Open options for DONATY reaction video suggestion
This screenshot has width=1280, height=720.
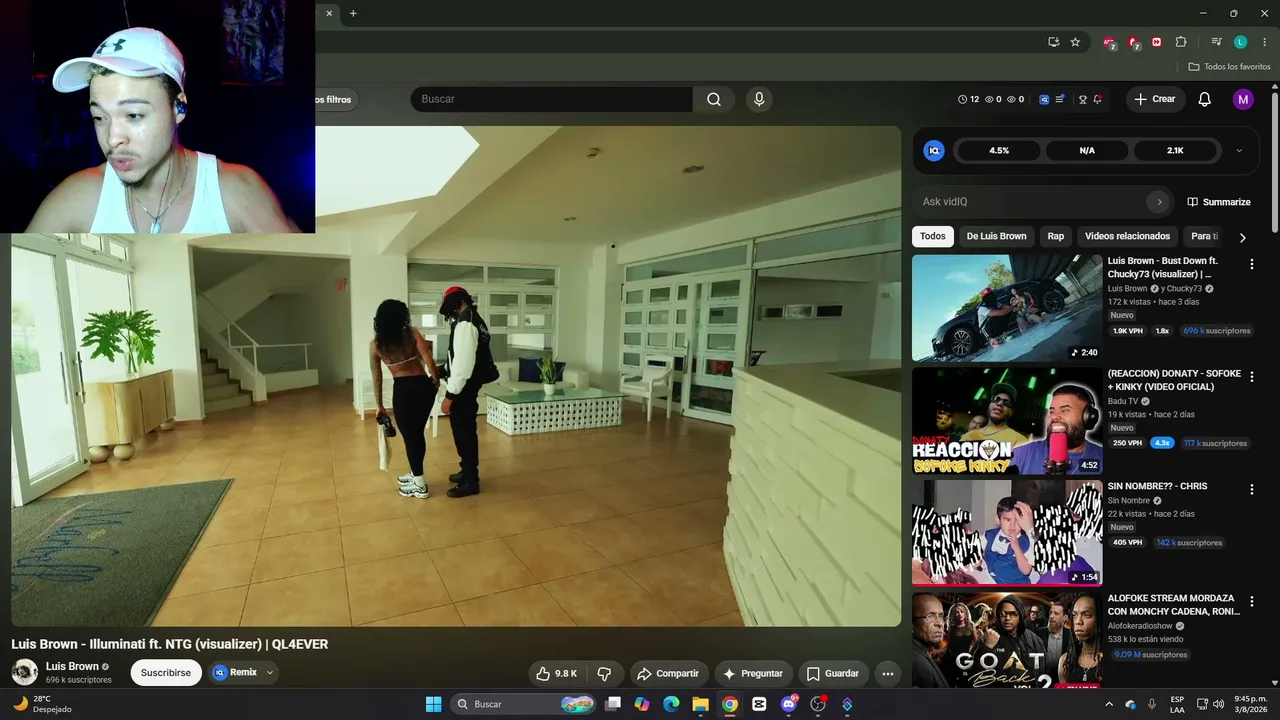[x=1251, y=377]
